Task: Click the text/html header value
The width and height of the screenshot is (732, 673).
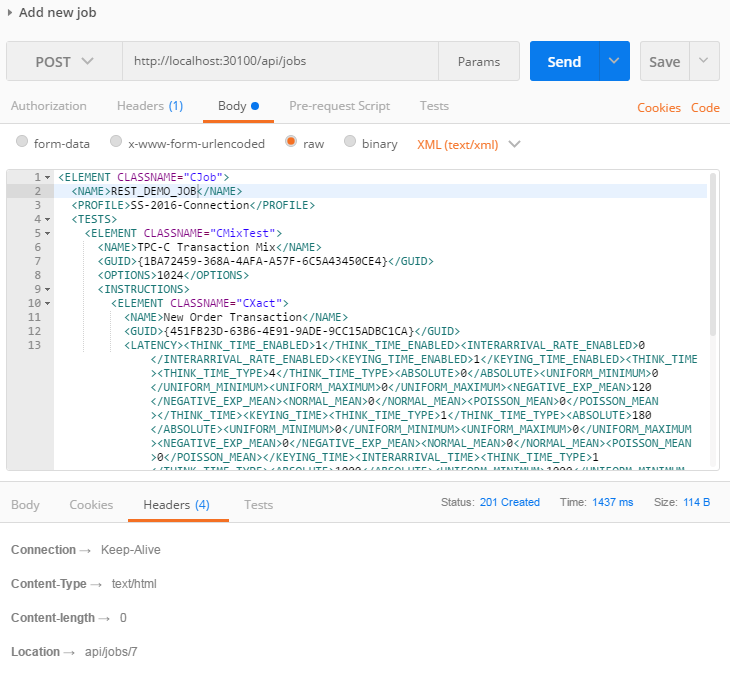Action: click(134, 584)
